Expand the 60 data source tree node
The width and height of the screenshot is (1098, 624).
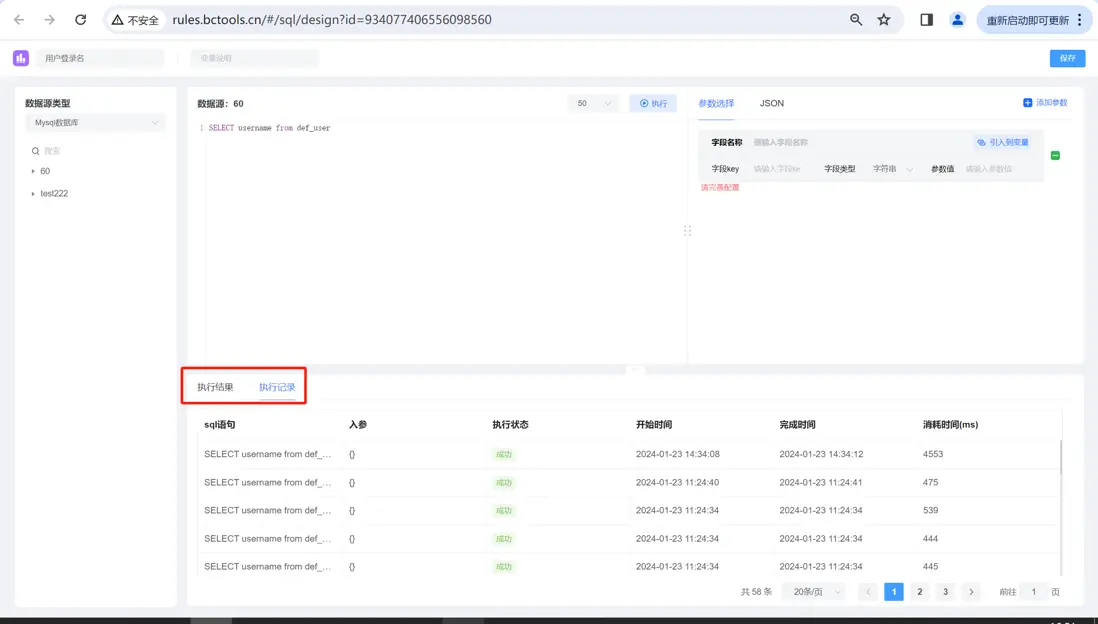point(33,171)
